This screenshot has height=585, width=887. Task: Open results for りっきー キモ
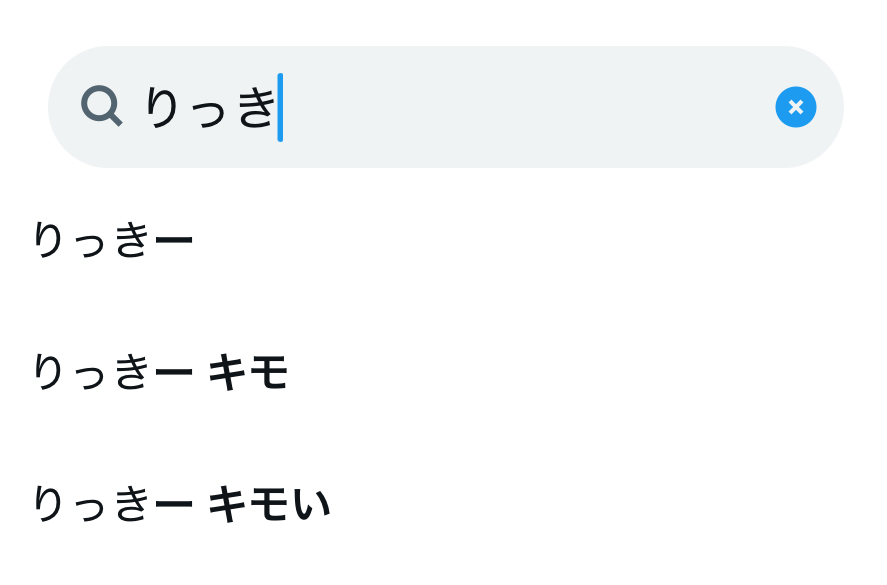[160, 373]
